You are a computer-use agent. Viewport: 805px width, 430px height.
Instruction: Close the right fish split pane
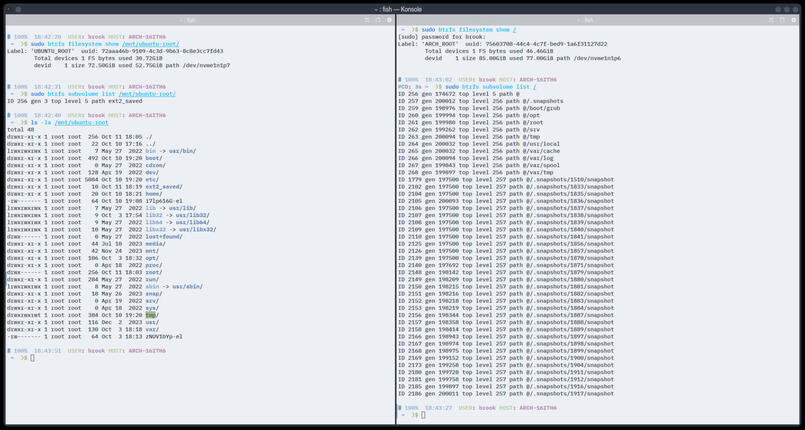tap(793, 20)
